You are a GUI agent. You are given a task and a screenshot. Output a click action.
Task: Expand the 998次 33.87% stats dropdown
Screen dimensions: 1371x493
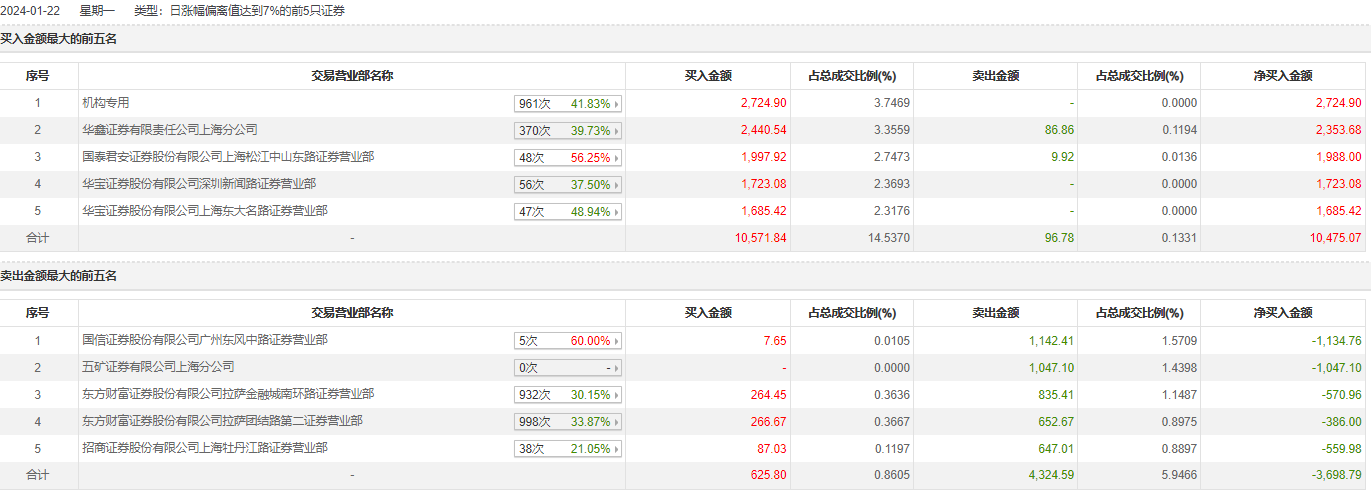568,422
